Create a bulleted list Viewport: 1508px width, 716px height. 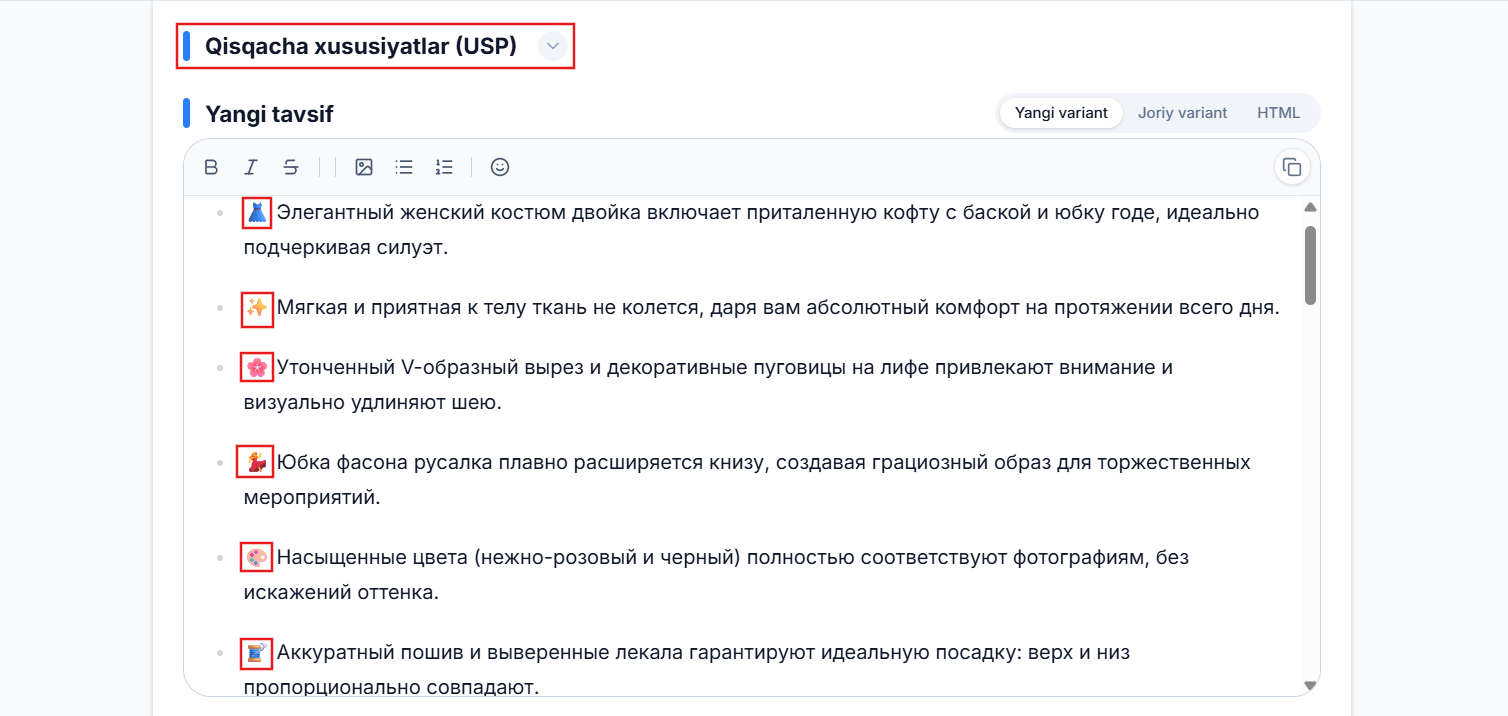click(x=404, y=167)
